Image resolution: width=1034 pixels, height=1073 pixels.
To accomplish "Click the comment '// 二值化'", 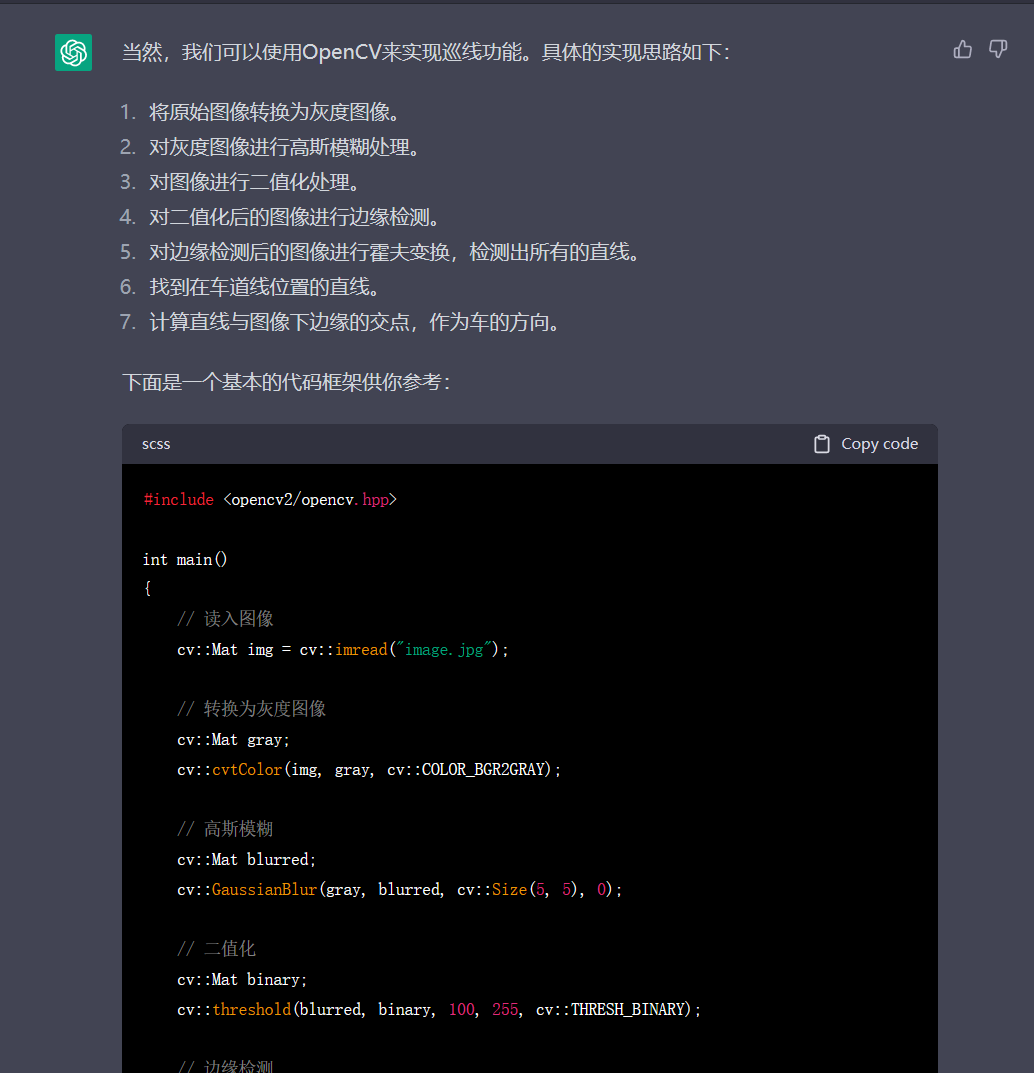I will point(216,949).
